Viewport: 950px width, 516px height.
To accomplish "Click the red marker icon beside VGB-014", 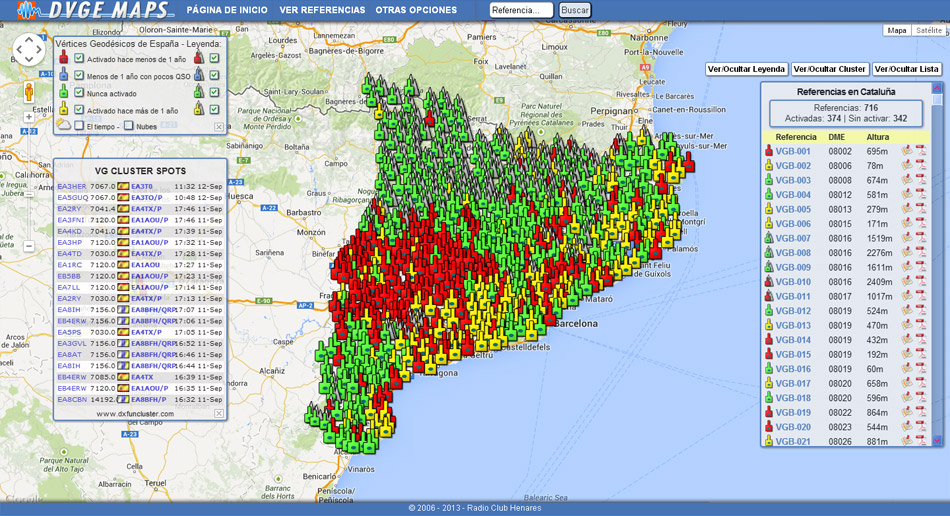I will coord(769,340).
